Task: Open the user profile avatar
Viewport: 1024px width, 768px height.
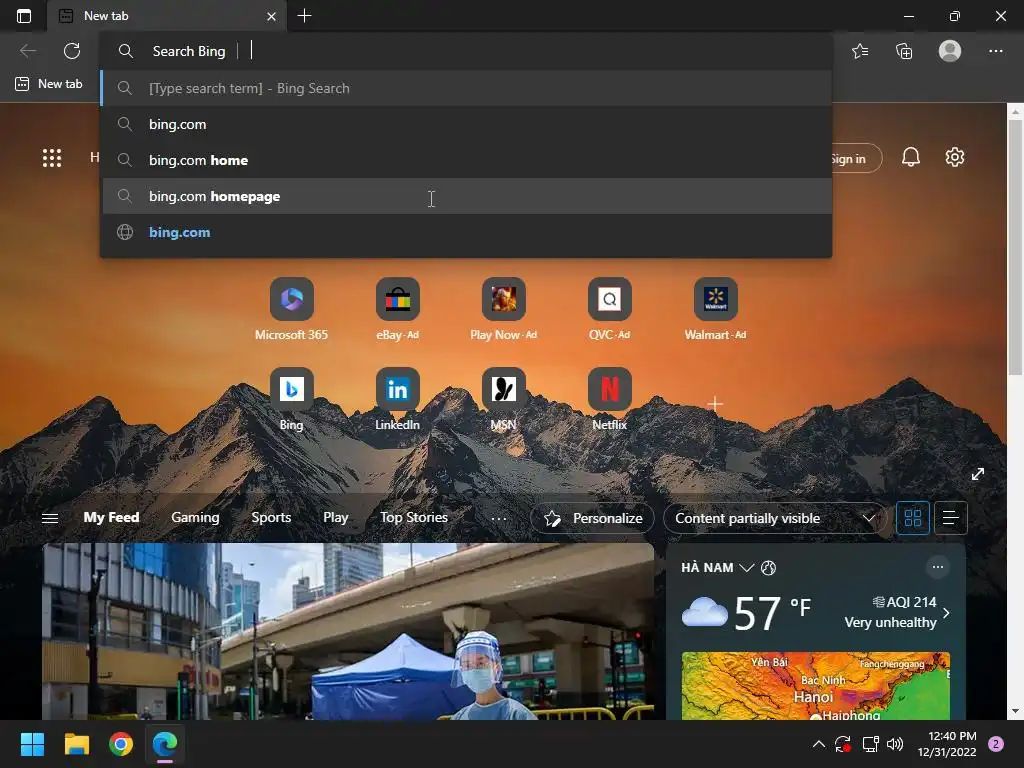Action: tap(950, 51)
